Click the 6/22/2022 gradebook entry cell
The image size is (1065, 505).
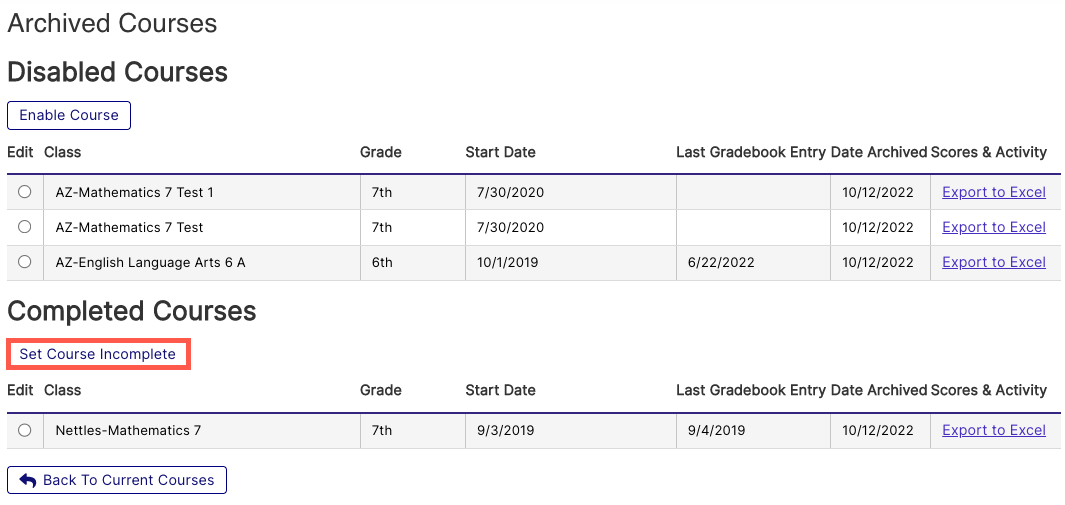click(x=720, y=262)
